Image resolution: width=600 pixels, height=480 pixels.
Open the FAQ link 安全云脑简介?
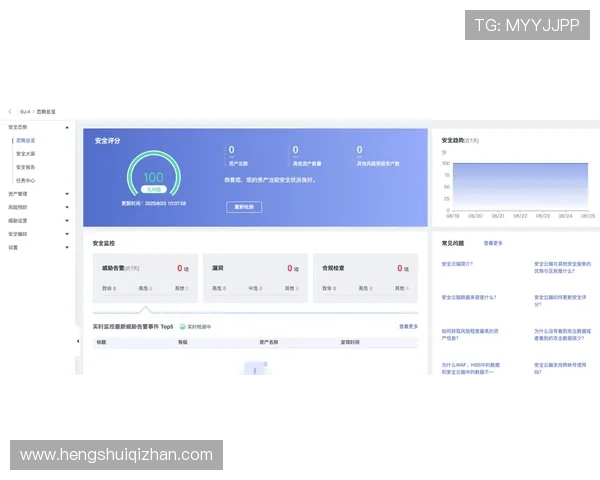[457, 264]
